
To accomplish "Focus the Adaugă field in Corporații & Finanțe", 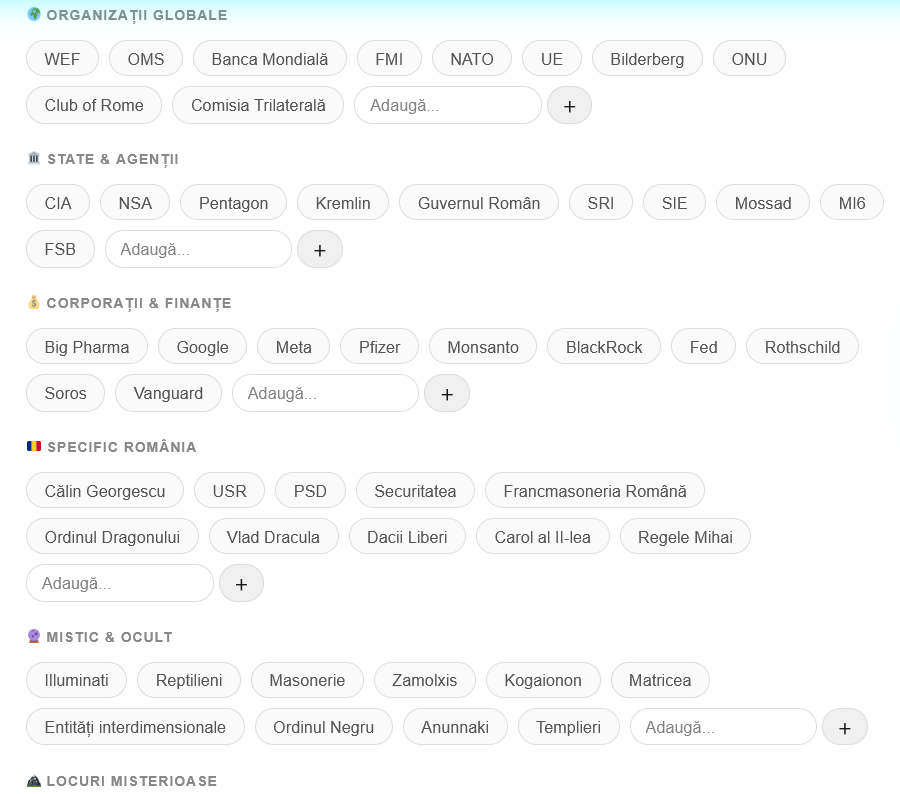I will click(325, 394).
